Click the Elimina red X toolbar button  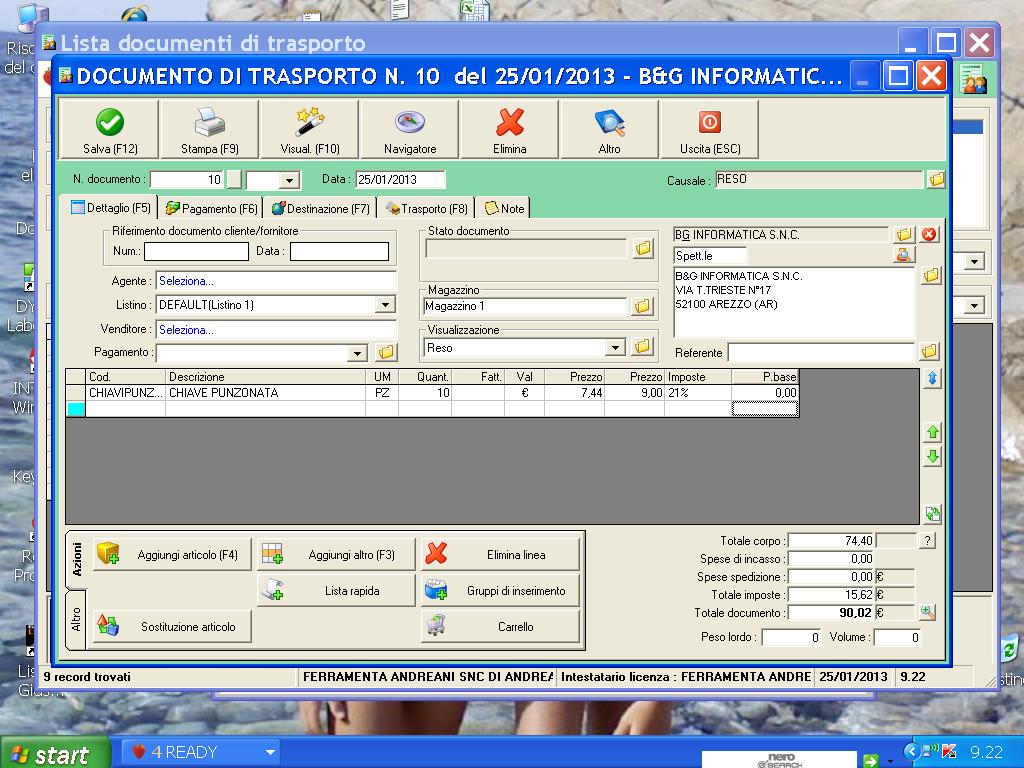tap(510, 130)
